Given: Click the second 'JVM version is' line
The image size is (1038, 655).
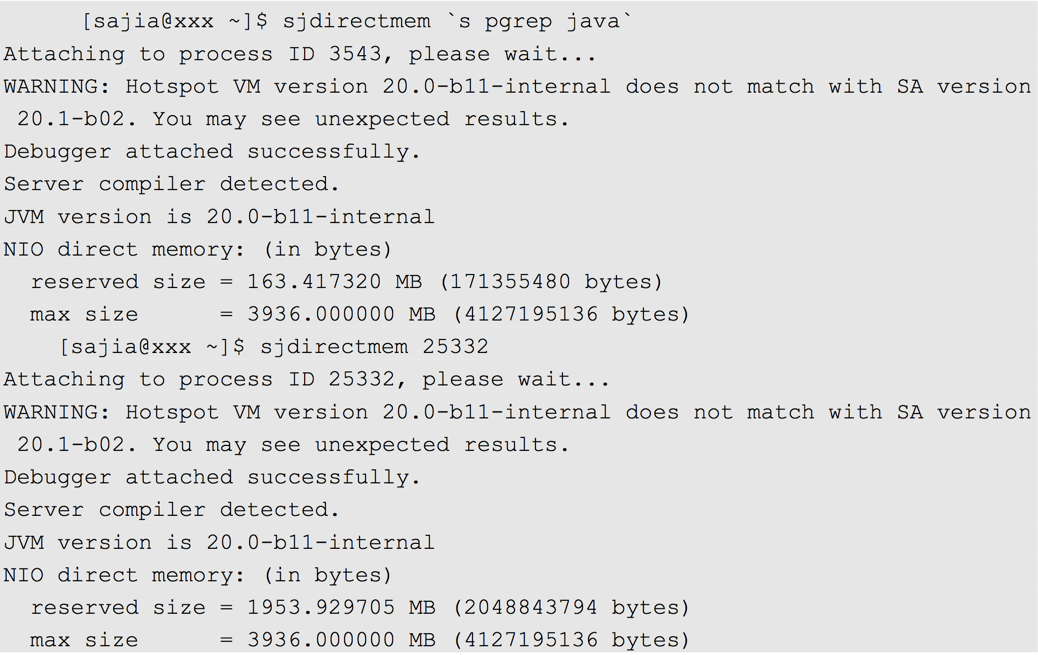Looking at the screenshot, I should click(x=219, y=543).
